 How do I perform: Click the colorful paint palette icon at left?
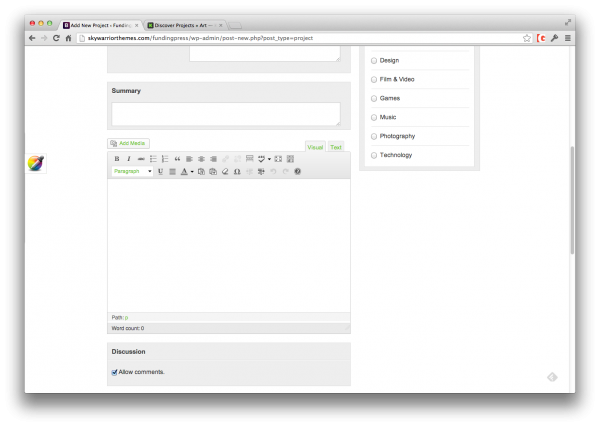pyautogui.click(x=36, y=163)
